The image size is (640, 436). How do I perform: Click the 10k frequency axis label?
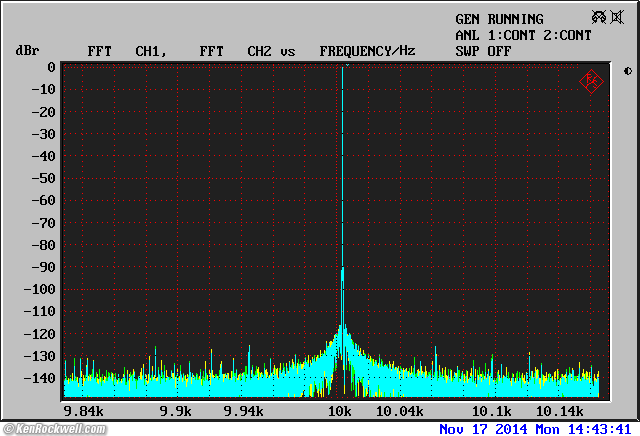340,411
